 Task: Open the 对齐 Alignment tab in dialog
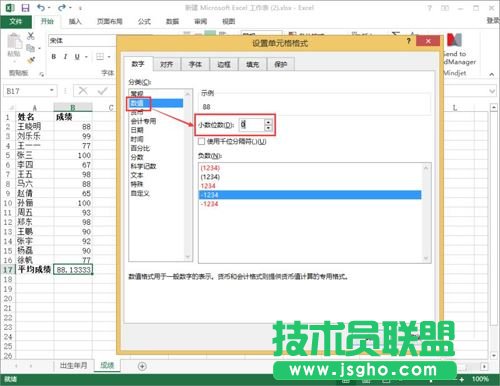[166, 64]
